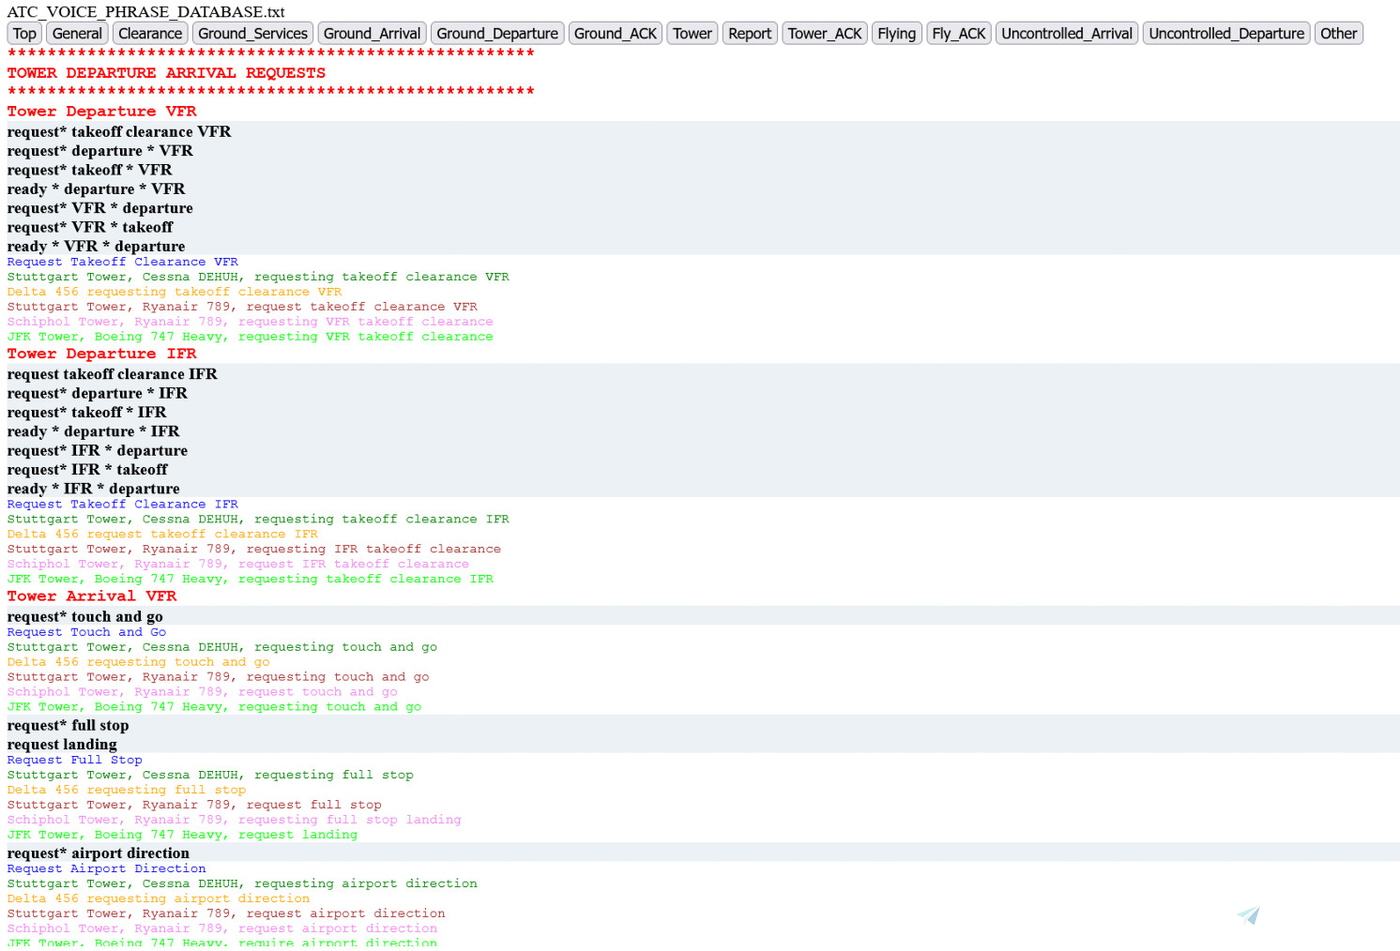Go to Clearance phrases
Viewport: 1400px width, 951px height.
click(150, 33)
